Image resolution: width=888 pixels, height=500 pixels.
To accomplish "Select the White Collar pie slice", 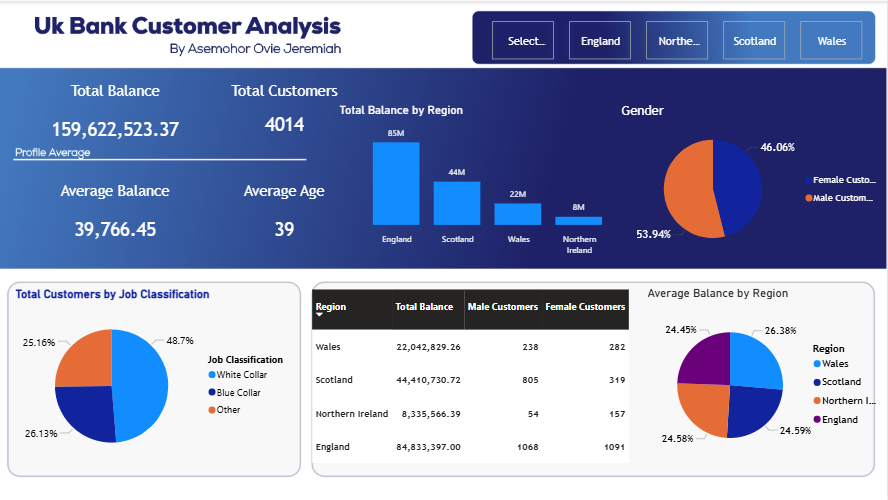I will point(142,385).
